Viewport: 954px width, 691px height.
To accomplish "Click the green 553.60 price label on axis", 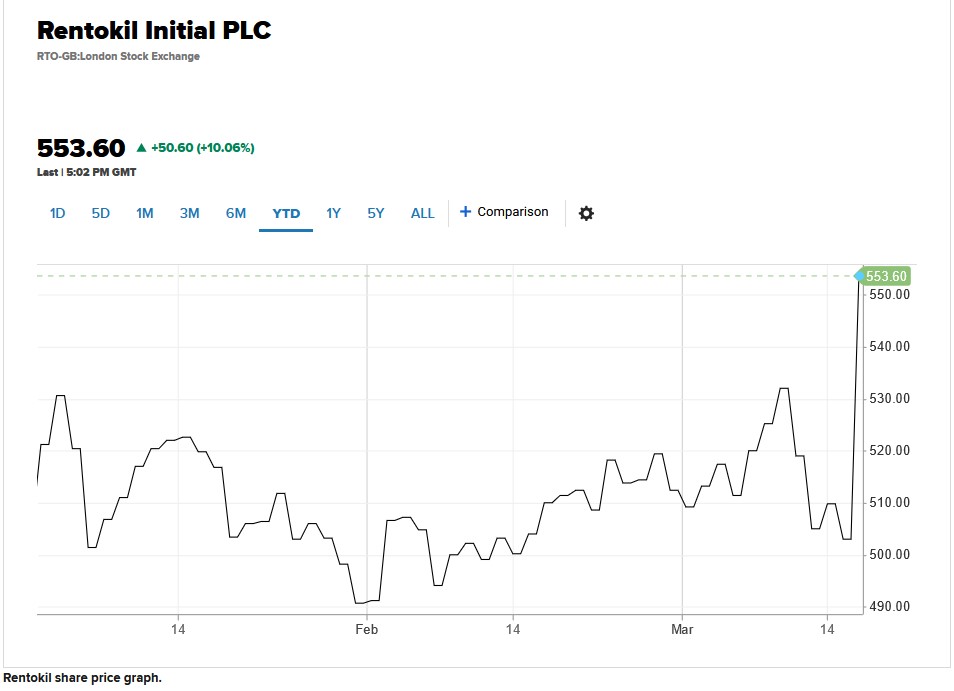I will (886, 276).
